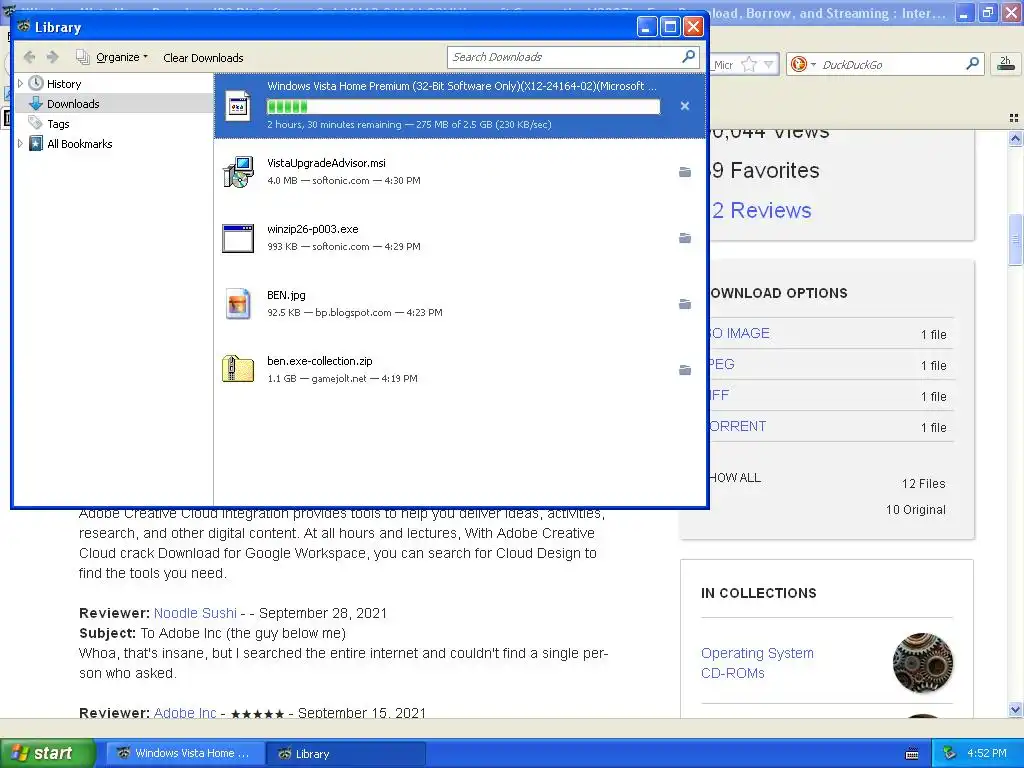Open containing folder for VistaUpgradeAdvisor.msi

click(x=684, y=172)
